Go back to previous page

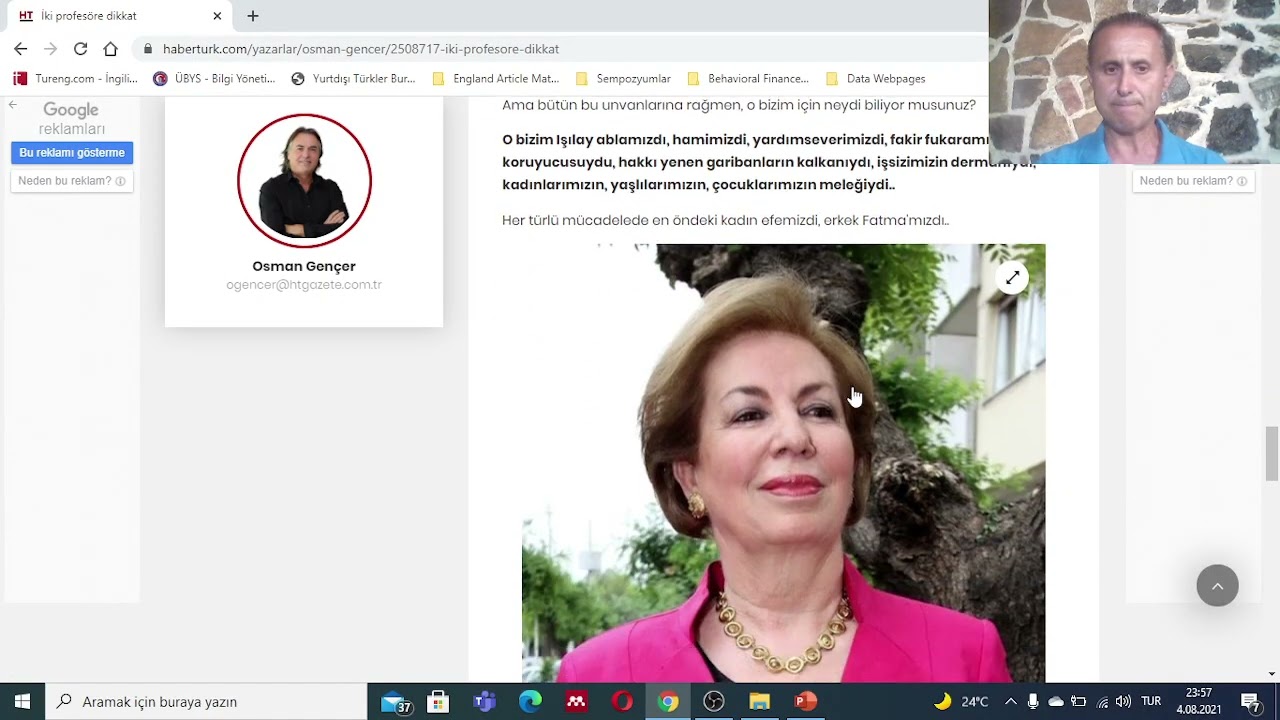(21, 48)
